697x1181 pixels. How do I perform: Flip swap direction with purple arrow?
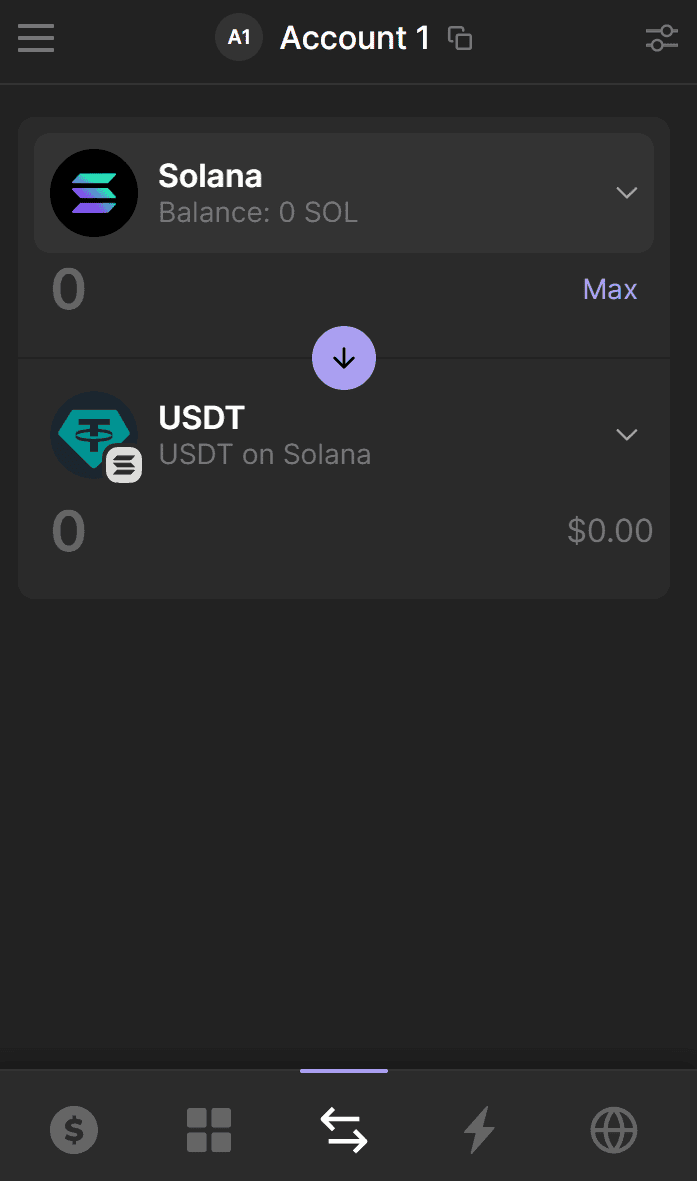344,358
